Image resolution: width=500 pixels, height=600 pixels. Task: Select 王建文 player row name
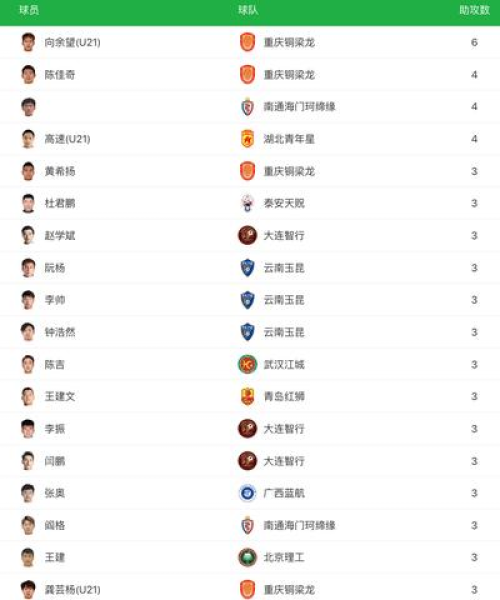click(x=60, y=396)
